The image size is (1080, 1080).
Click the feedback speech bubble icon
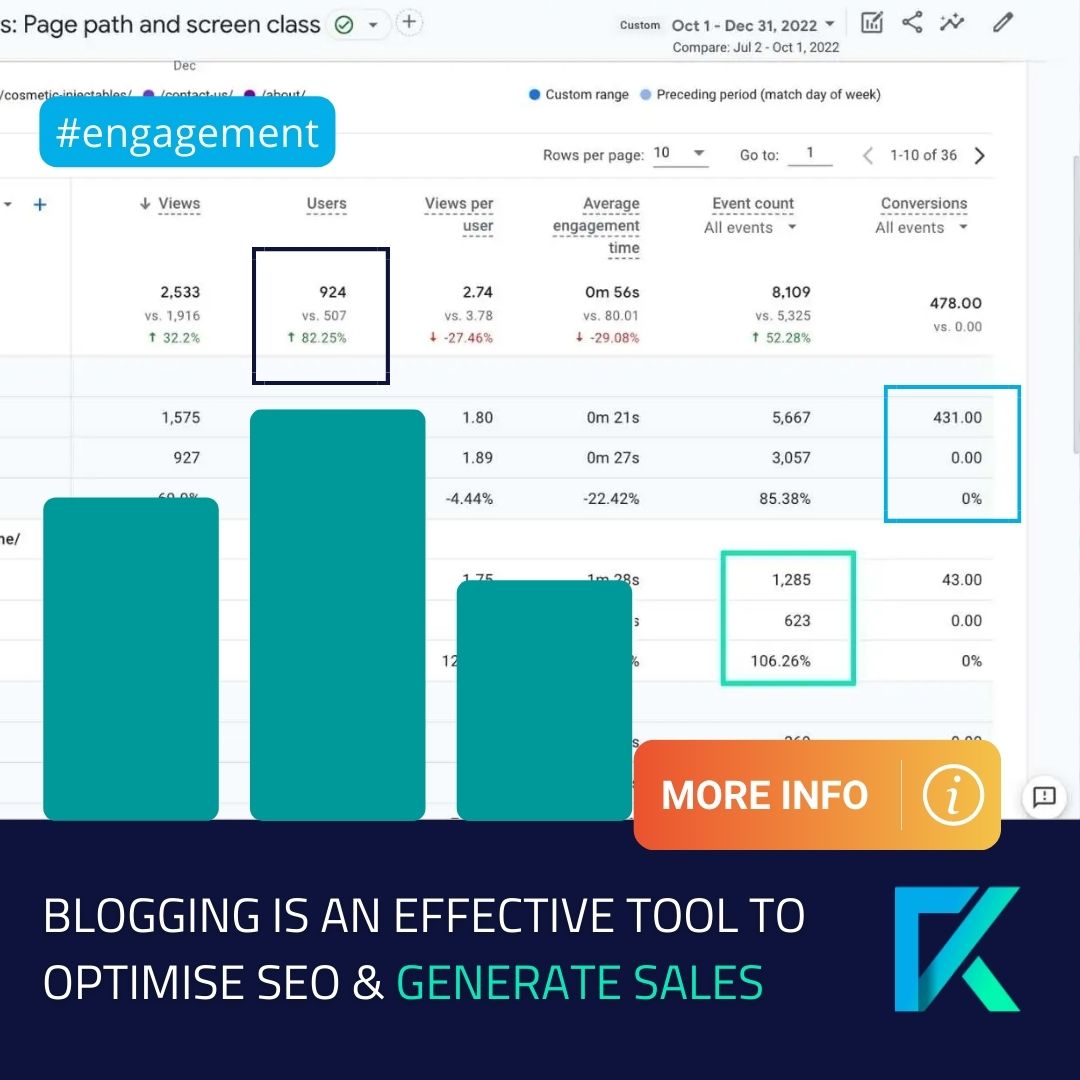pos(1044,797)
